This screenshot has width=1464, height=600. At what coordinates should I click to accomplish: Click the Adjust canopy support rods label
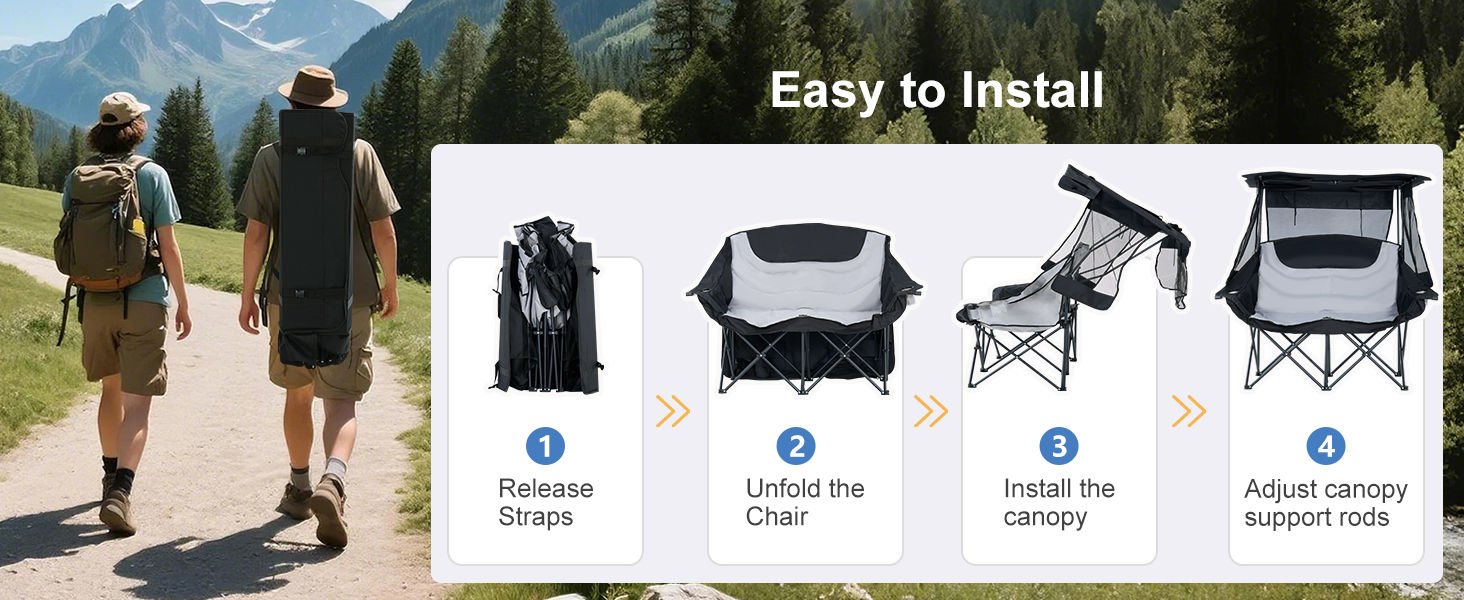tap(1326, 503)
